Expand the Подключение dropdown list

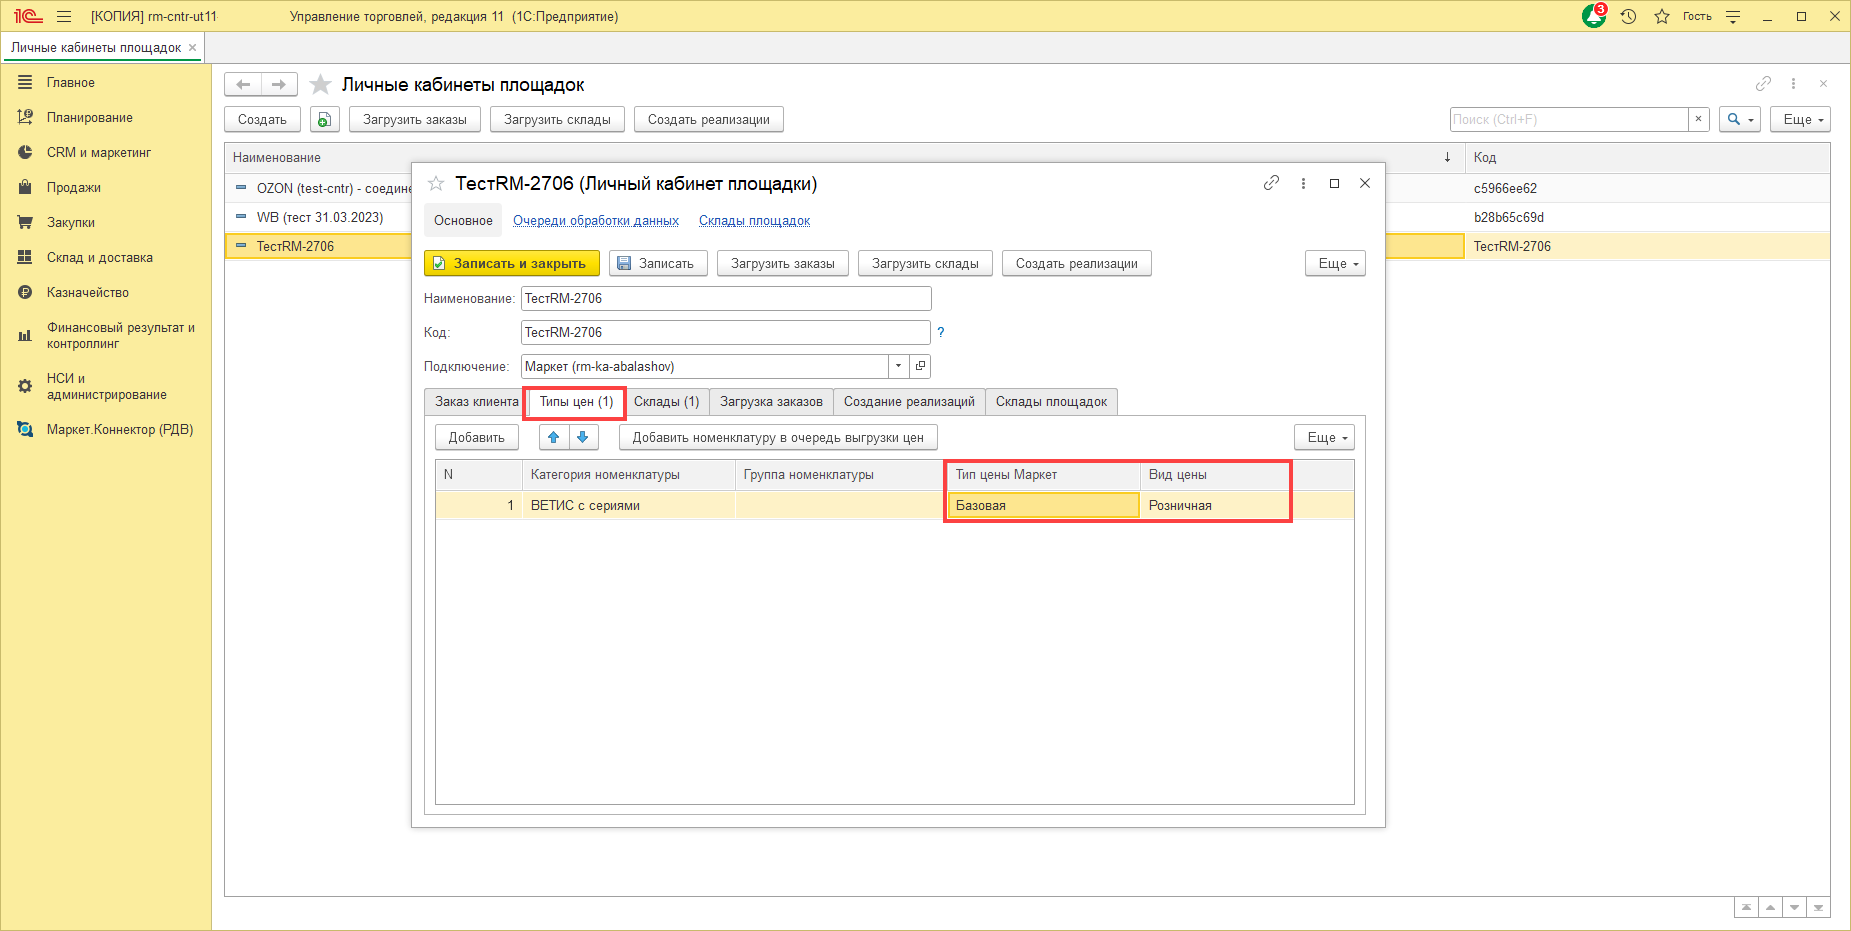point(898,366)
